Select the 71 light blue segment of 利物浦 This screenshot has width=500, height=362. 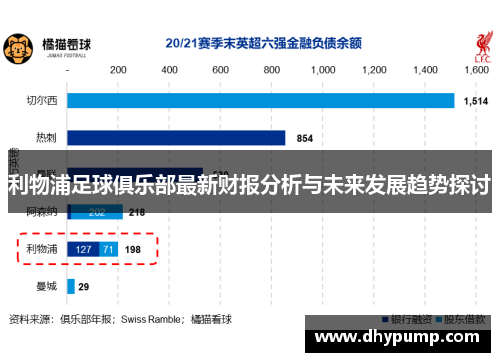[x=109, y=249]
